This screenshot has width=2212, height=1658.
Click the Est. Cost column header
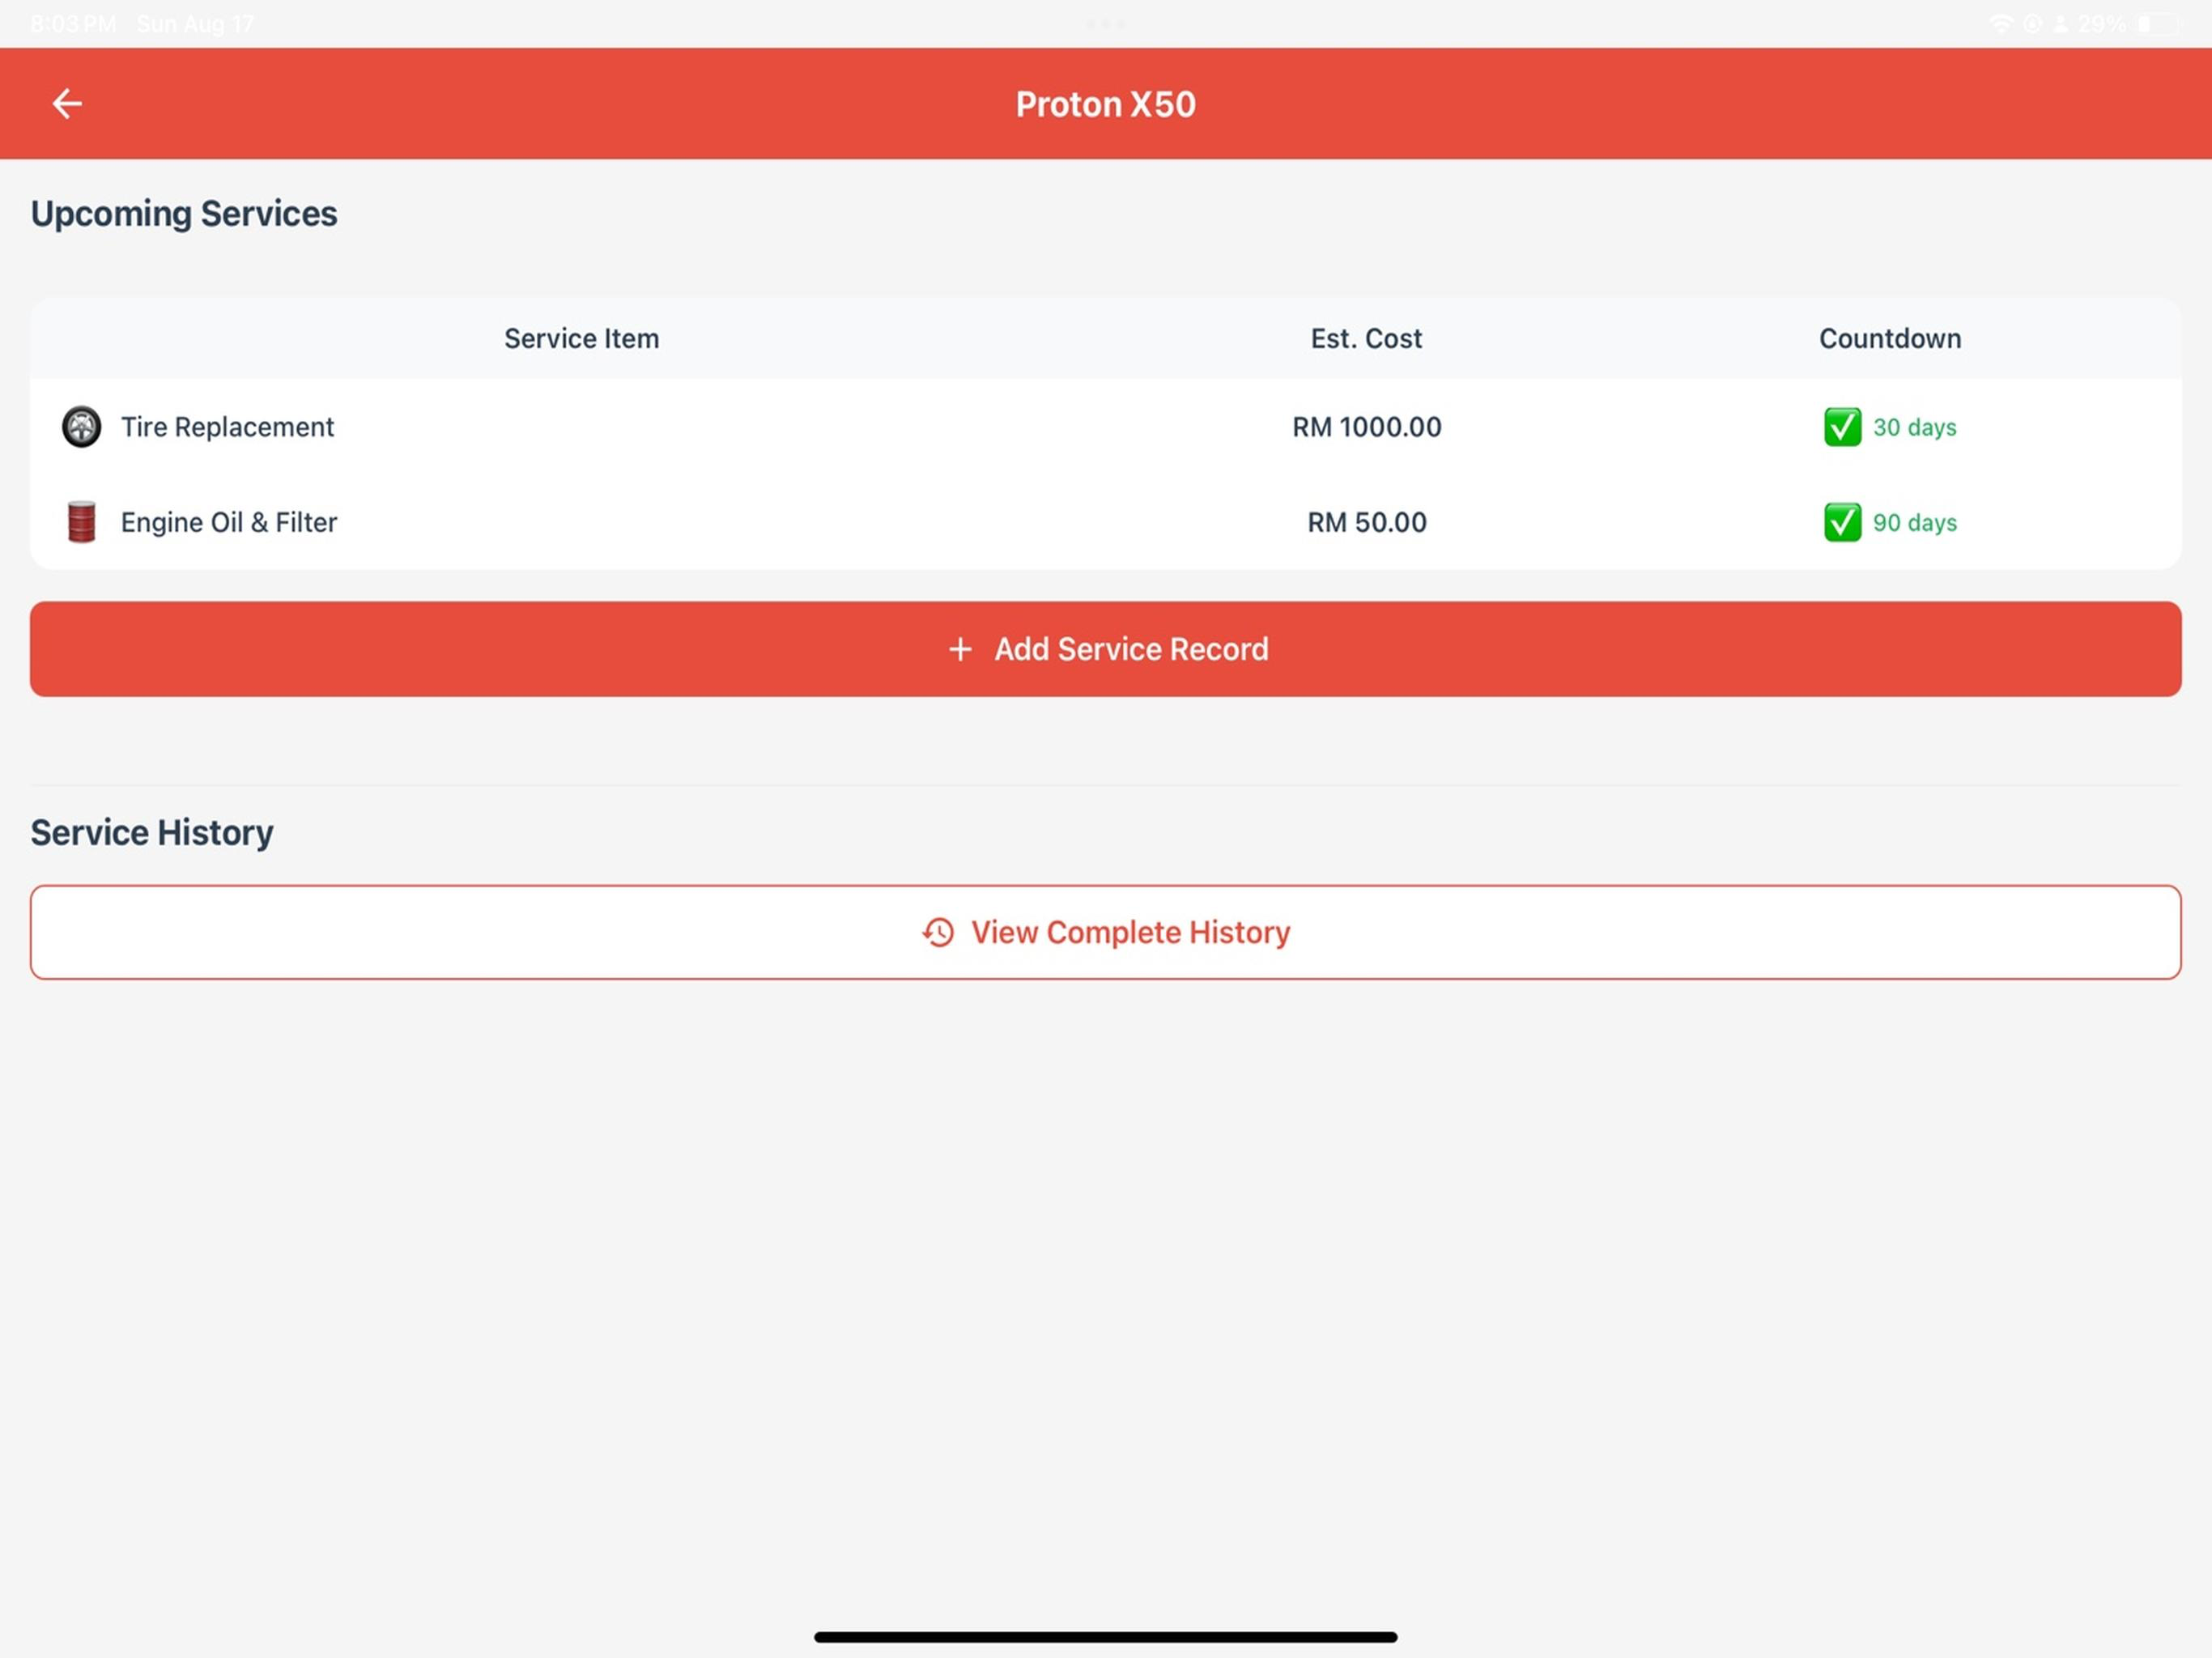[1366, 338]
